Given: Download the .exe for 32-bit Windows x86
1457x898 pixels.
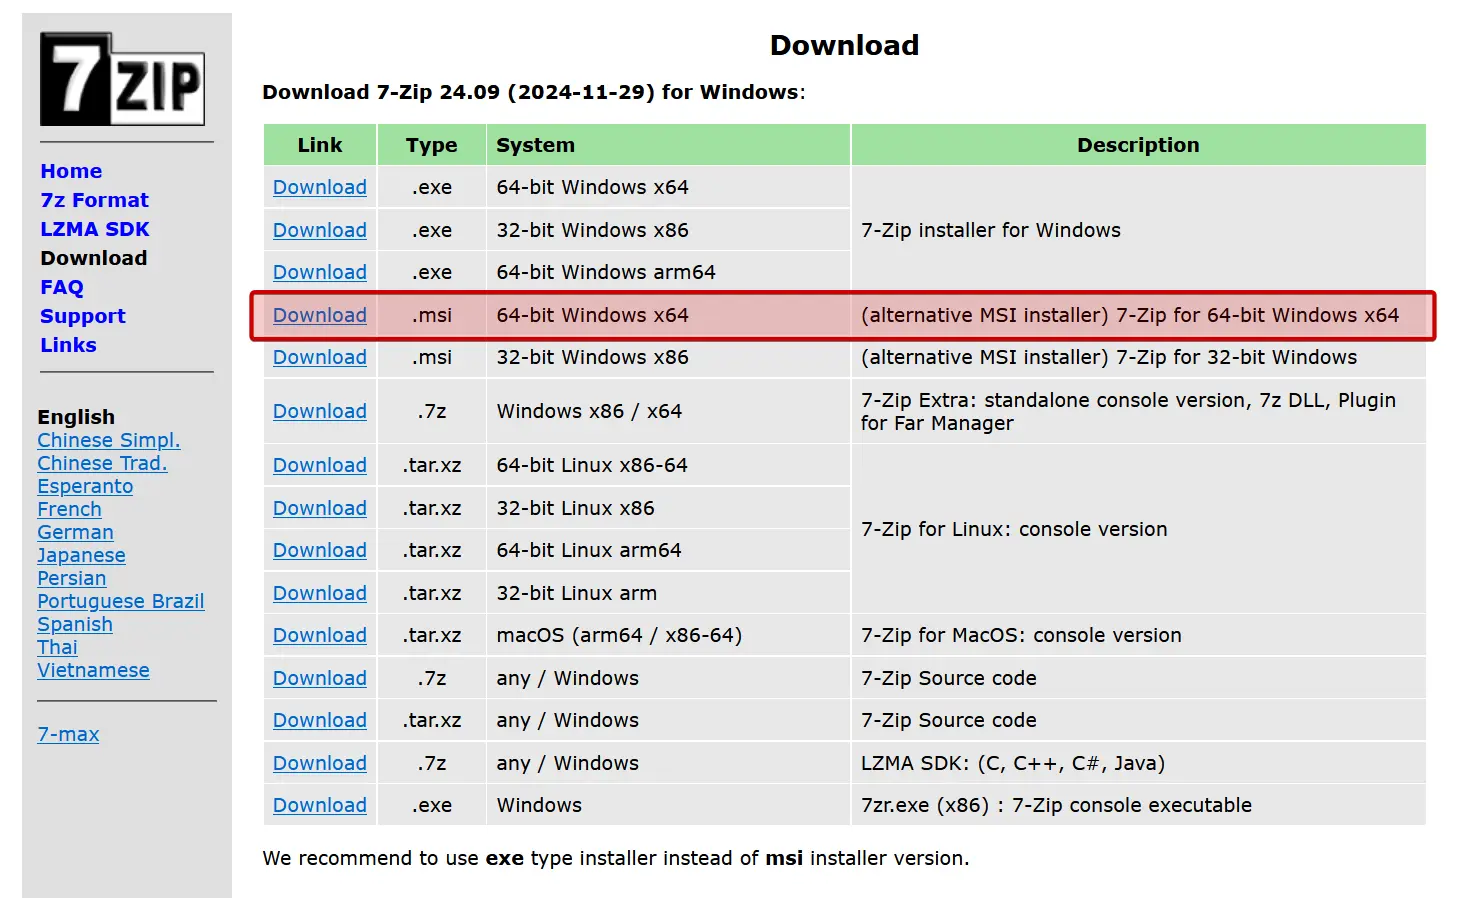Looking at the screenshot, I should pos(320,230).
